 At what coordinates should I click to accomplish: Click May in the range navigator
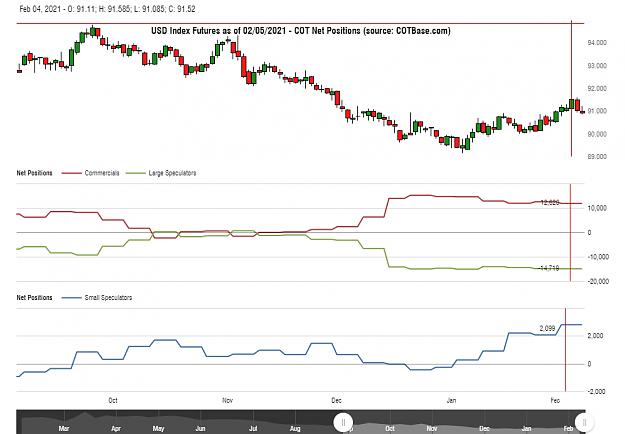[x=158, y=428]
